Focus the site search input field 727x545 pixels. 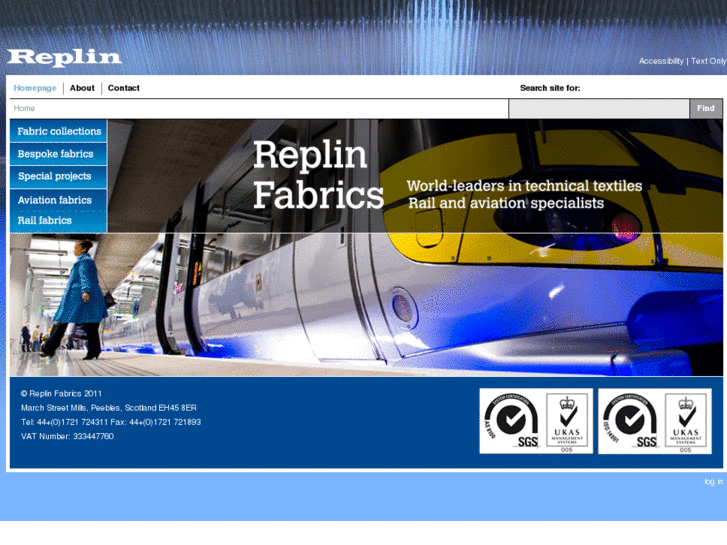coord(599,109)
